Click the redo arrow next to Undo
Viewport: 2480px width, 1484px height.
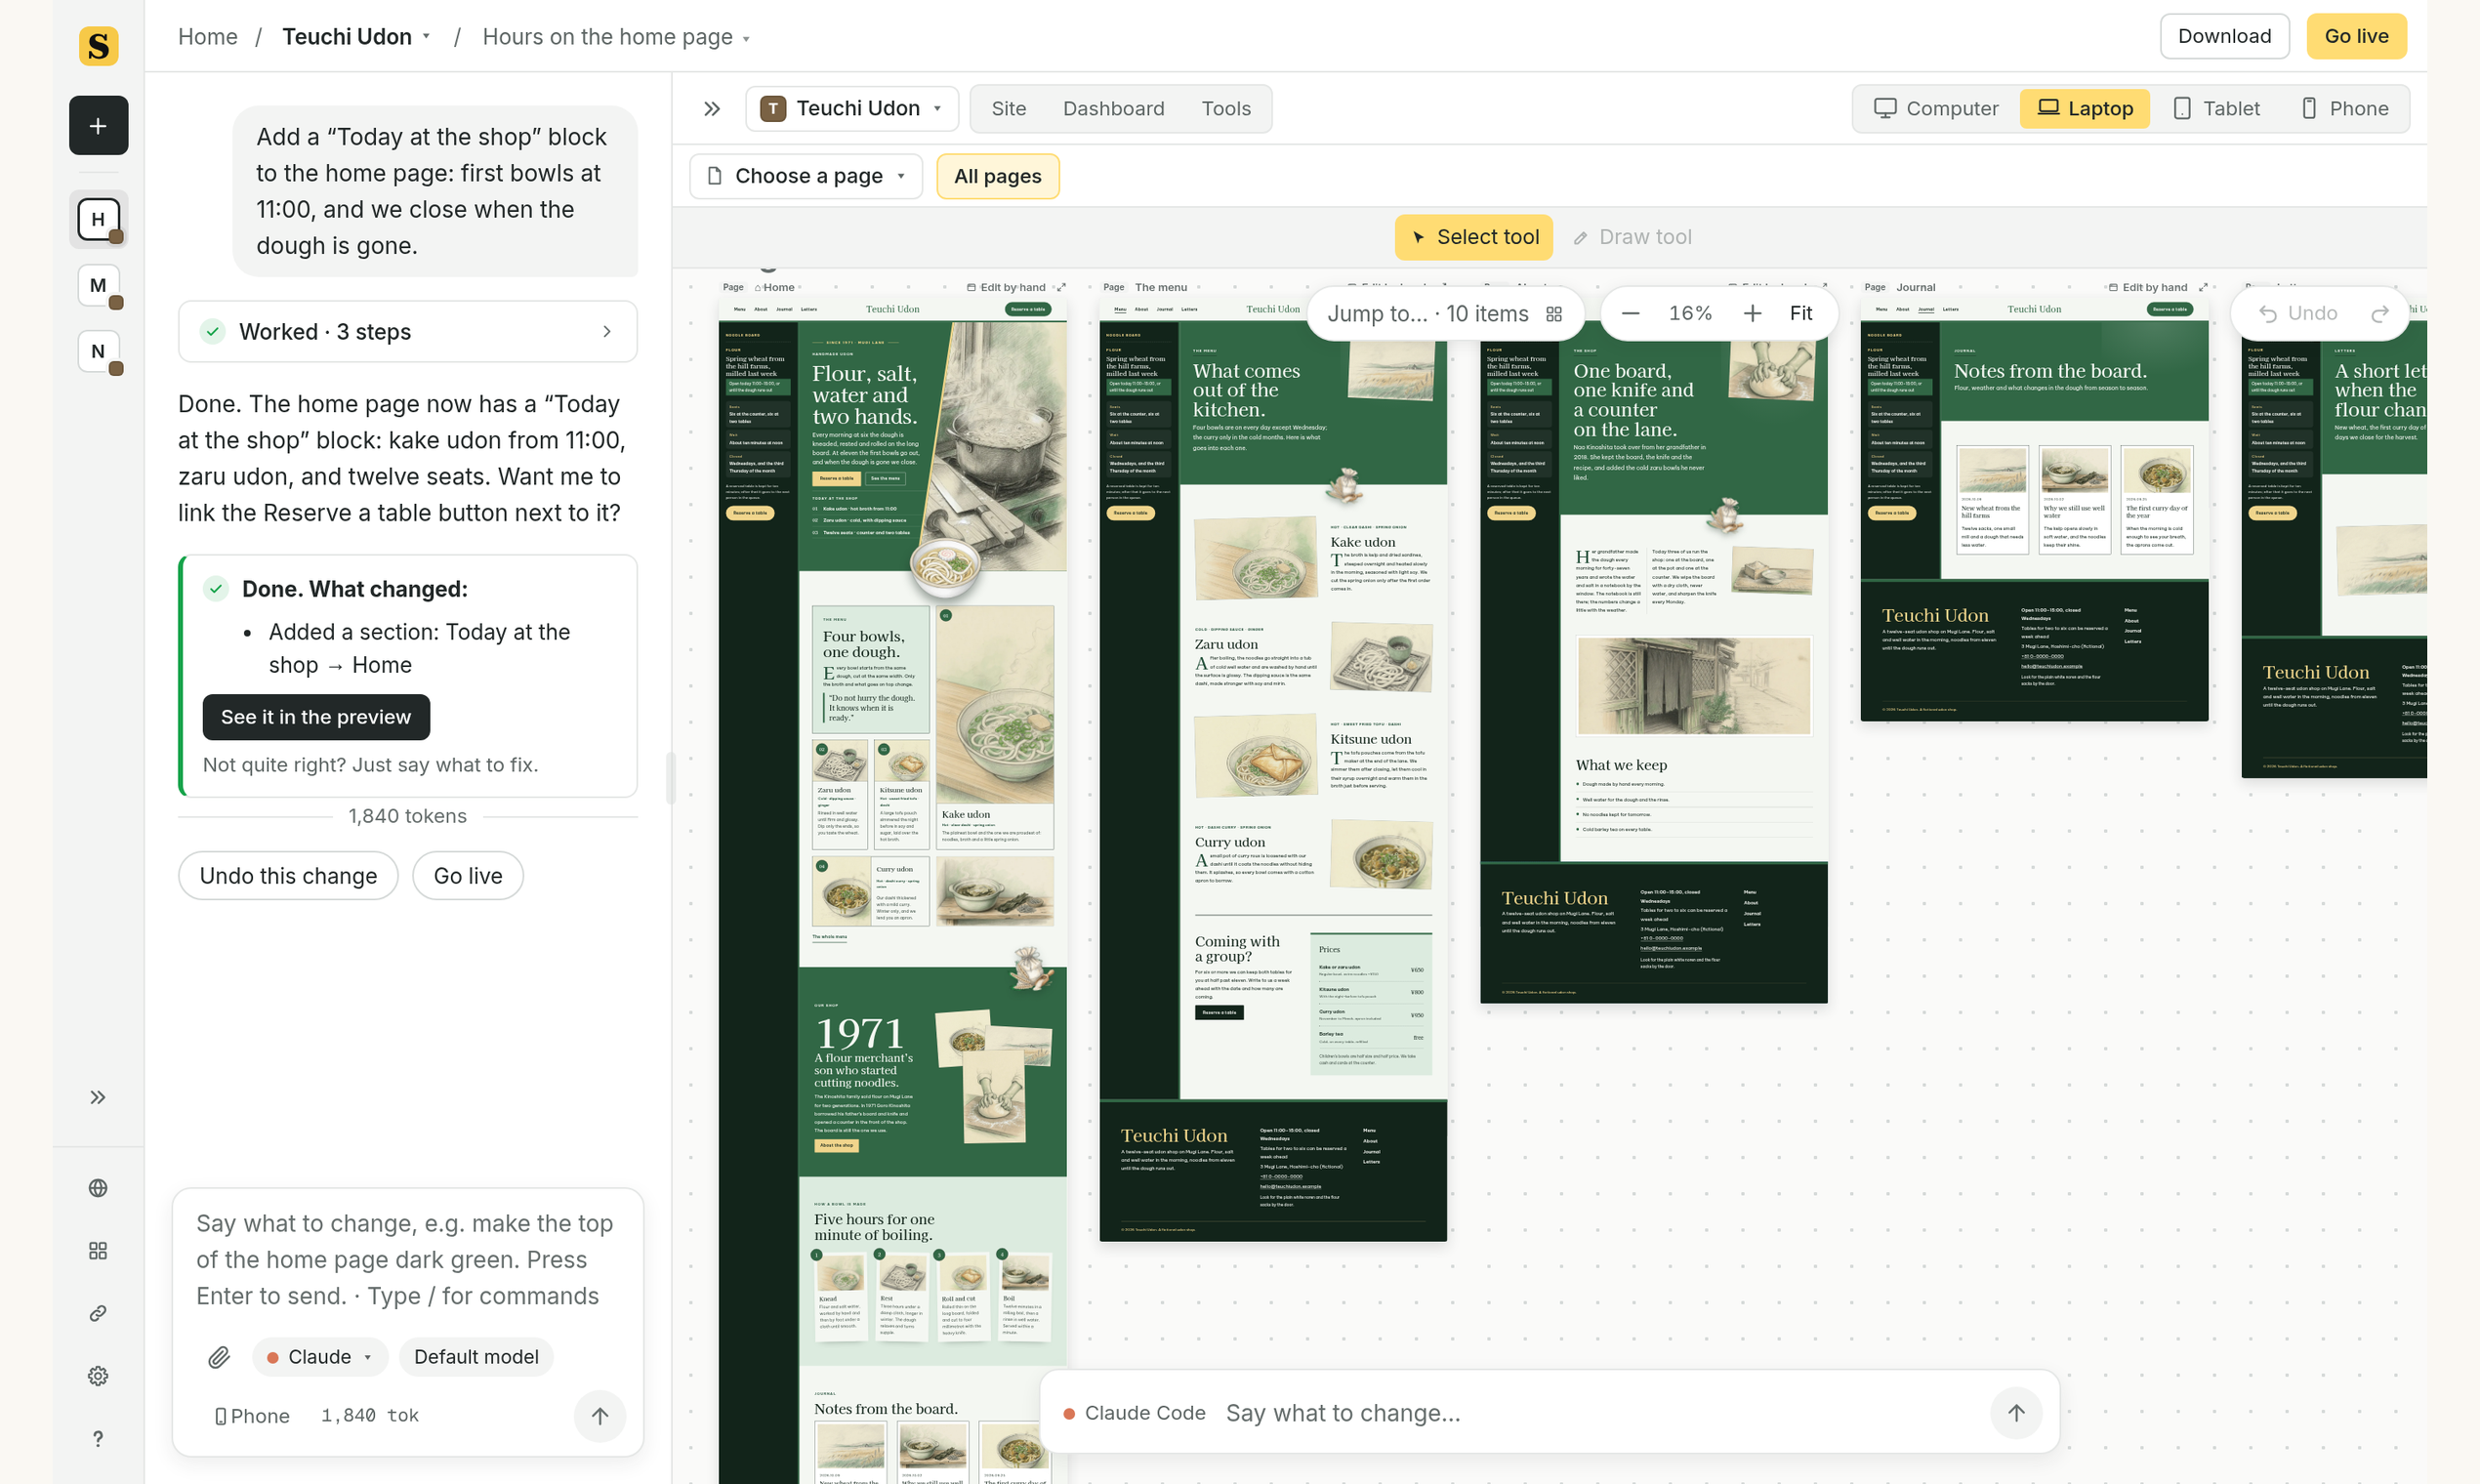[2380, 313]
